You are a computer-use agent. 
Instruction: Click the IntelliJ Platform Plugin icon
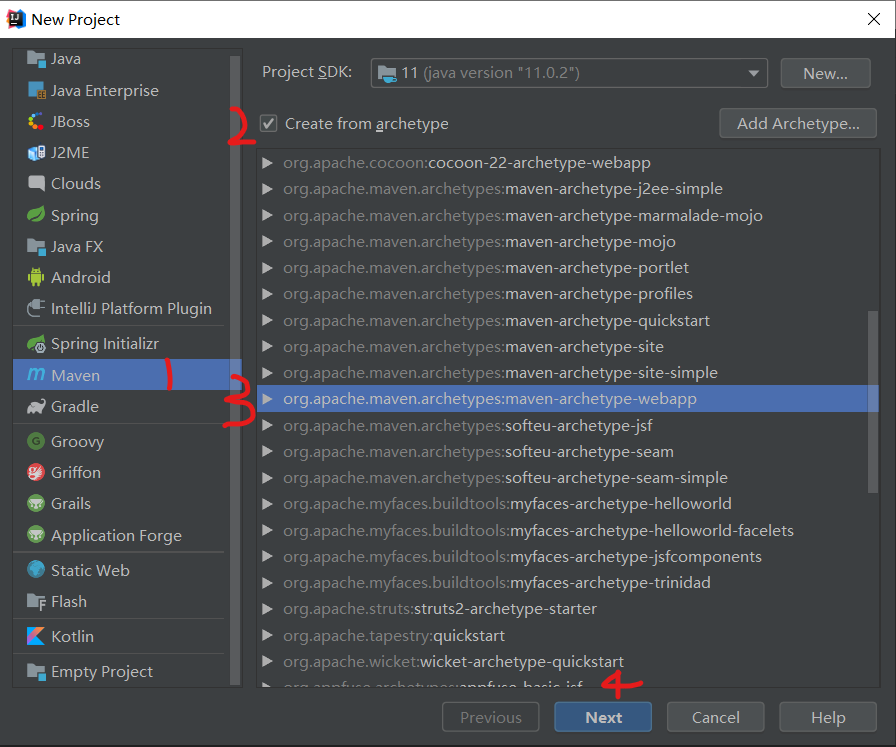coord(36,308)
